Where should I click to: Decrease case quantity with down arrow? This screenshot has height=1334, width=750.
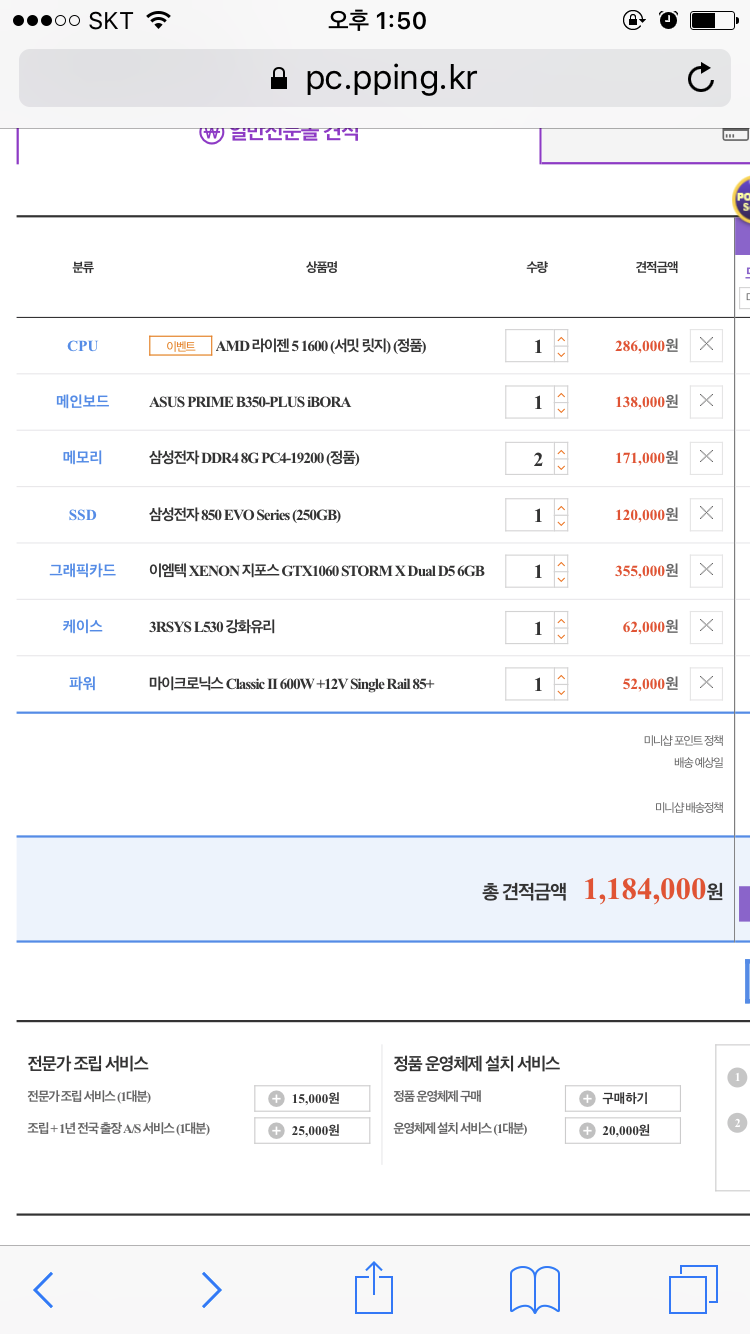[x=561, y=636]
